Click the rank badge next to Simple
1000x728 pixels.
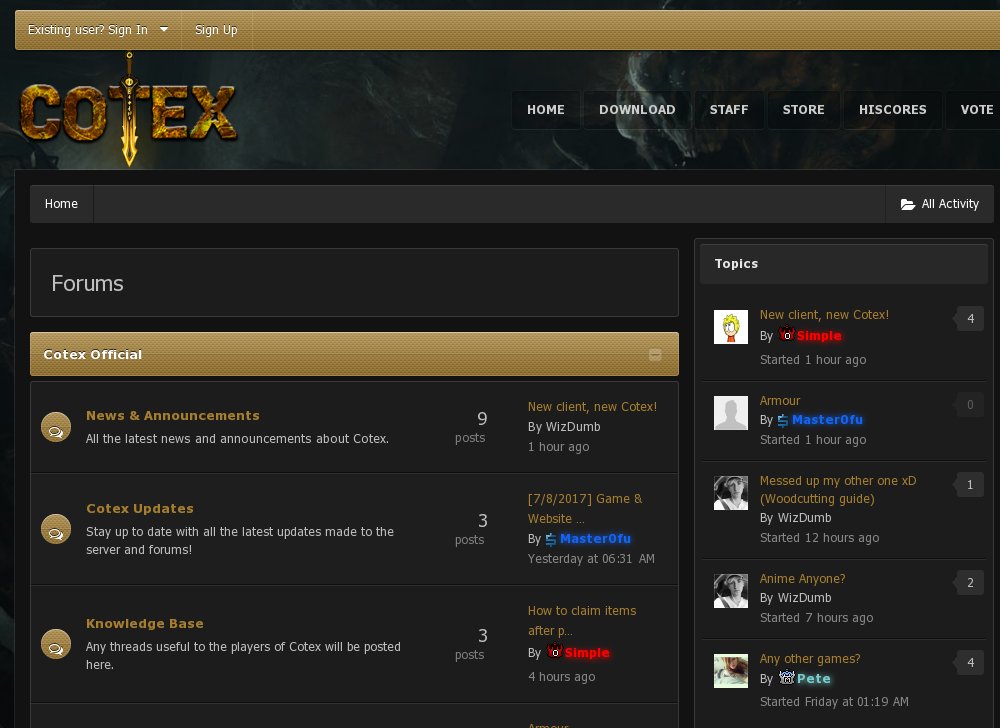click(x=786, y=335)
